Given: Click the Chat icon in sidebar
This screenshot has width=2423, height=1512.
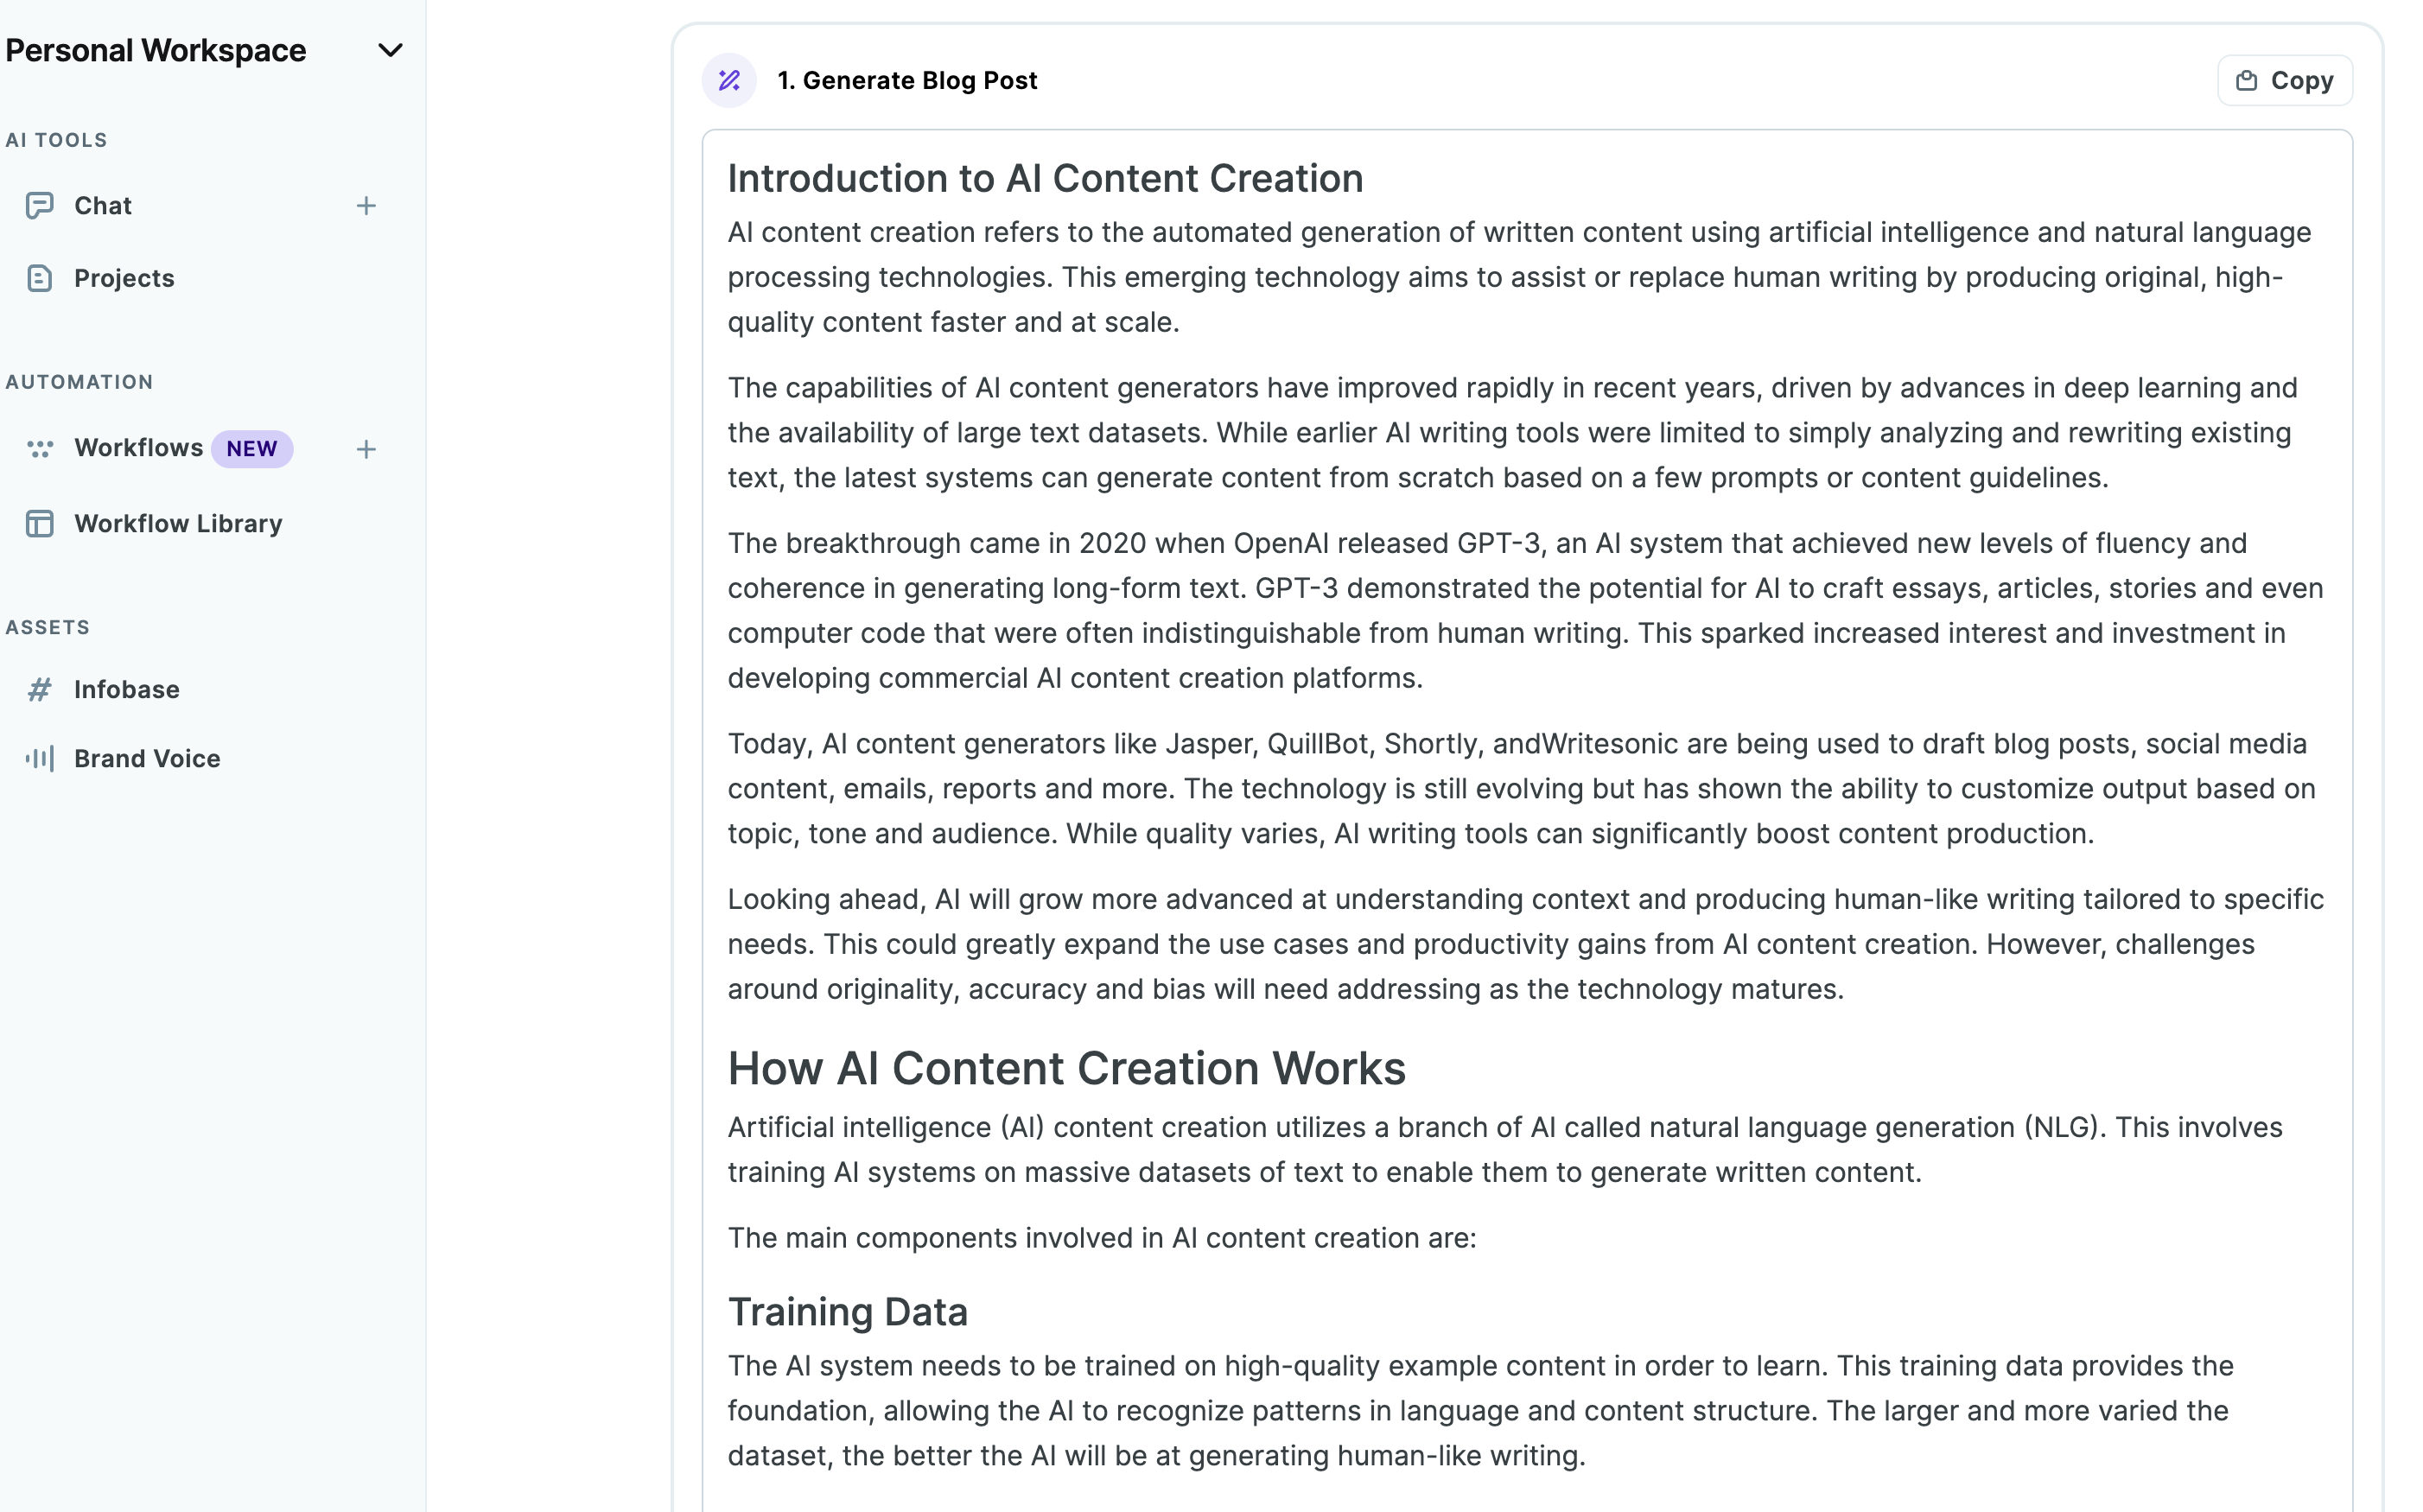Looking at the screenshot, I should click(x=41, y=204).
